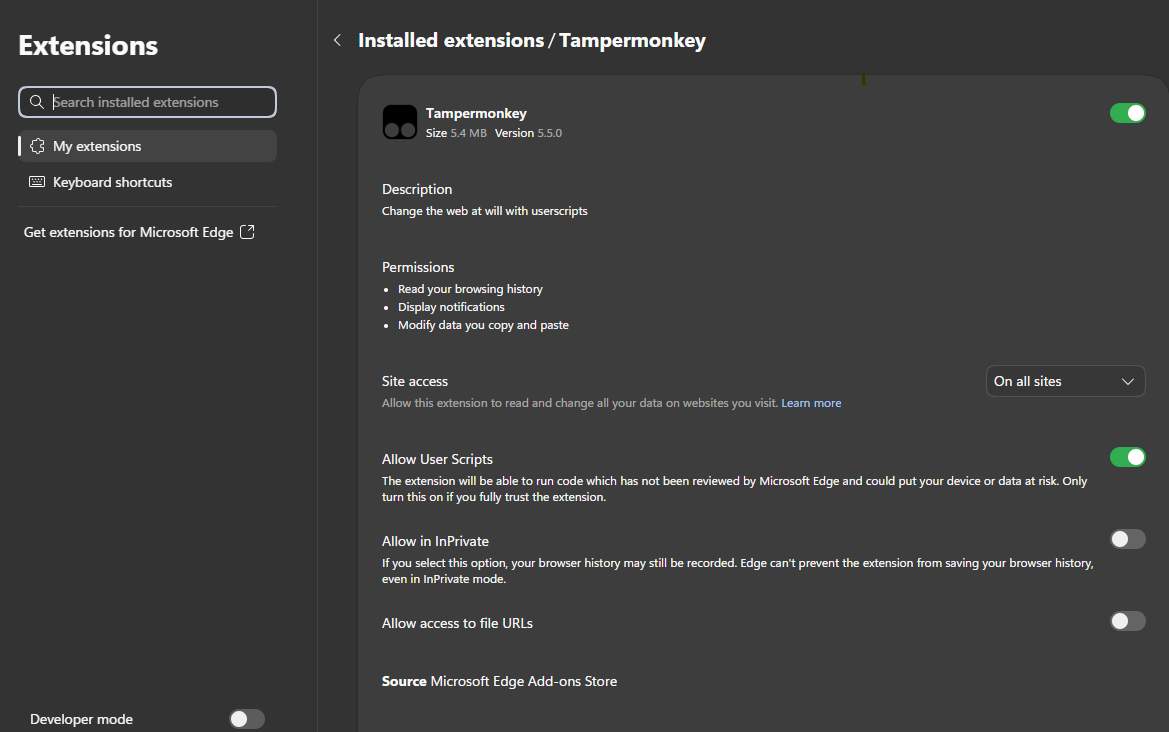Click 'Display notifications' permission
Screen dimensions: 1169x732
click(x=451, y=307)
